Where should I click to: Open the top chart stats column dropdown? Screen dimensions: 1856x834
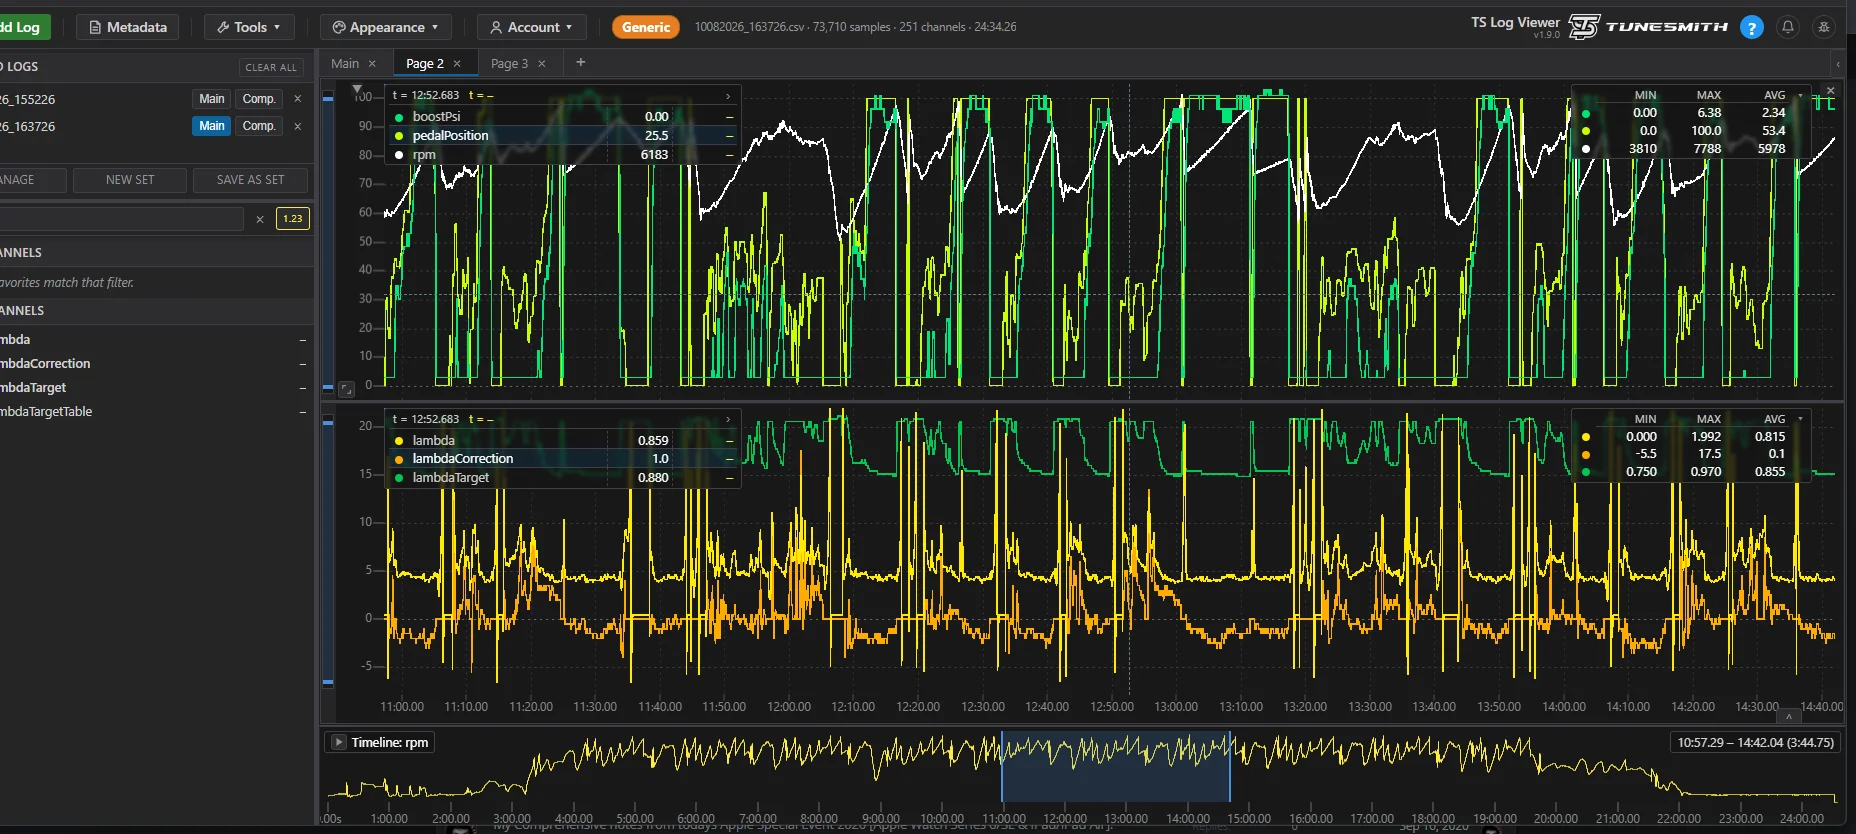coord(1801,95)
